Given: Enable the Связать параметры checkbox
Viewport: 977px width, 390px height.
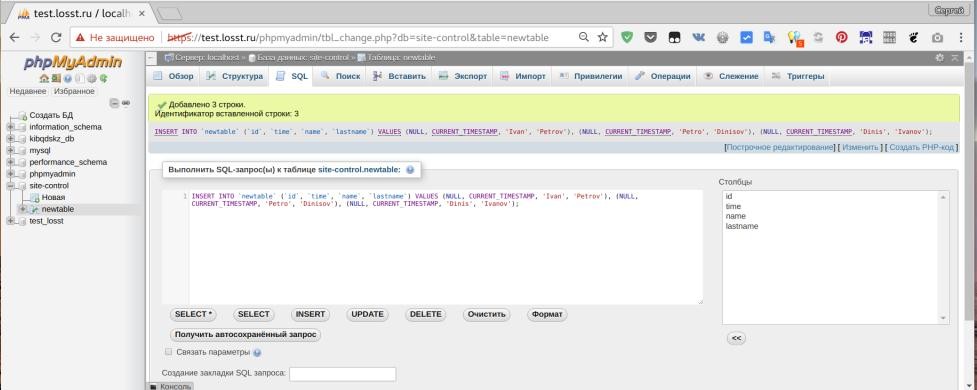Looking at the screenshot, I should (x=168, y=352).
